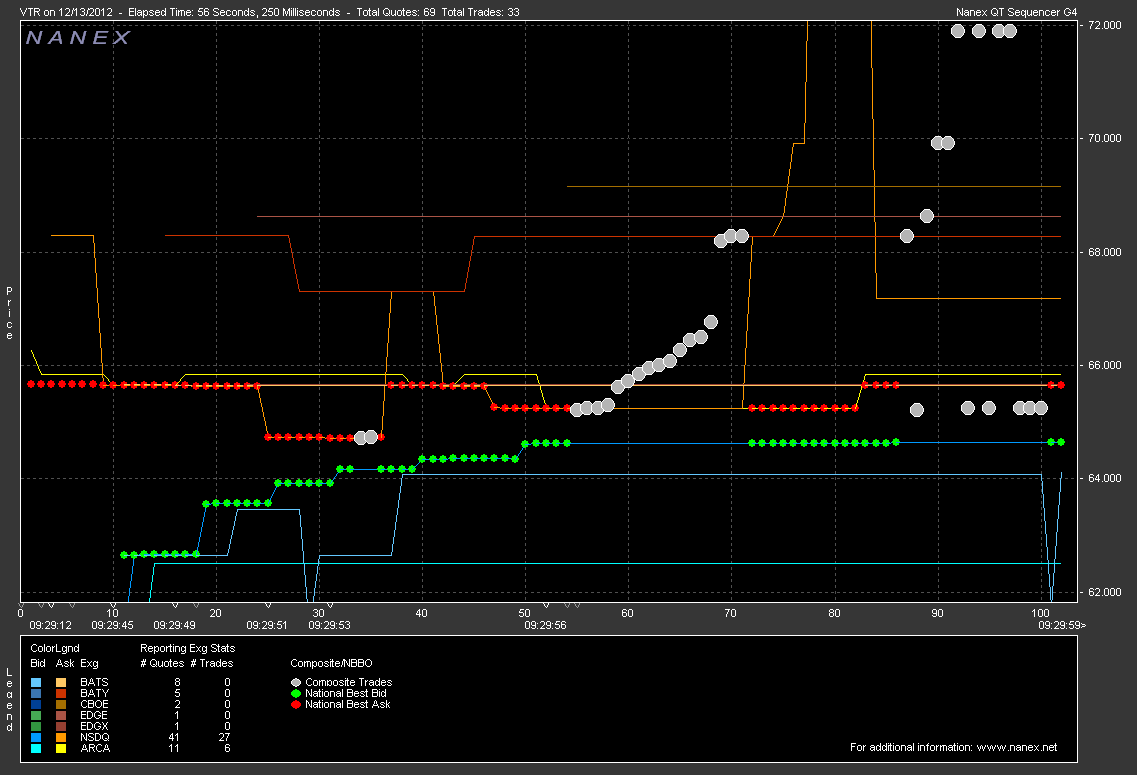Select the NSDQ ask orange color swatch
Image resolution: width=1137 pixels, height=775 pixels.
[x=61, y=737]
